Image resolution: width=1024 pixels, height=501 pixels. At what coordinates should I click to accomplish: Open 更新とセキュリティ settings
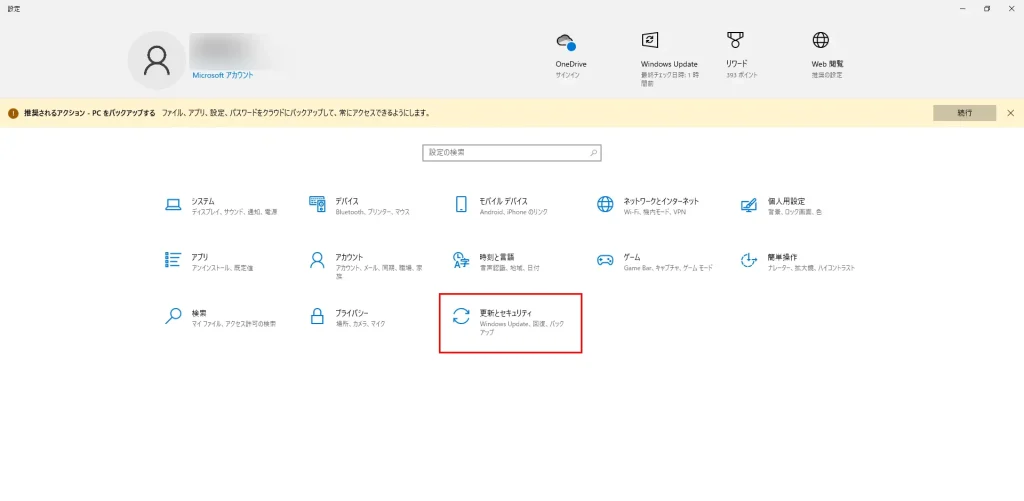pyautogui.click(x=510, y=322)
